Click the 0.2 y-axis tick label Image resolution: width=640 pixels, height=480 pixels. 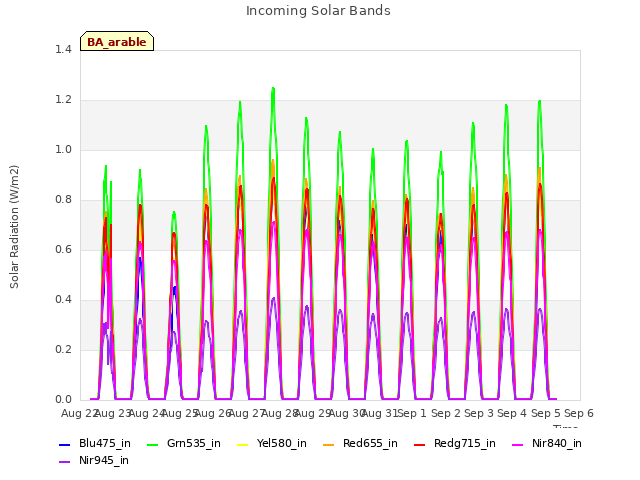coord(63,349)
